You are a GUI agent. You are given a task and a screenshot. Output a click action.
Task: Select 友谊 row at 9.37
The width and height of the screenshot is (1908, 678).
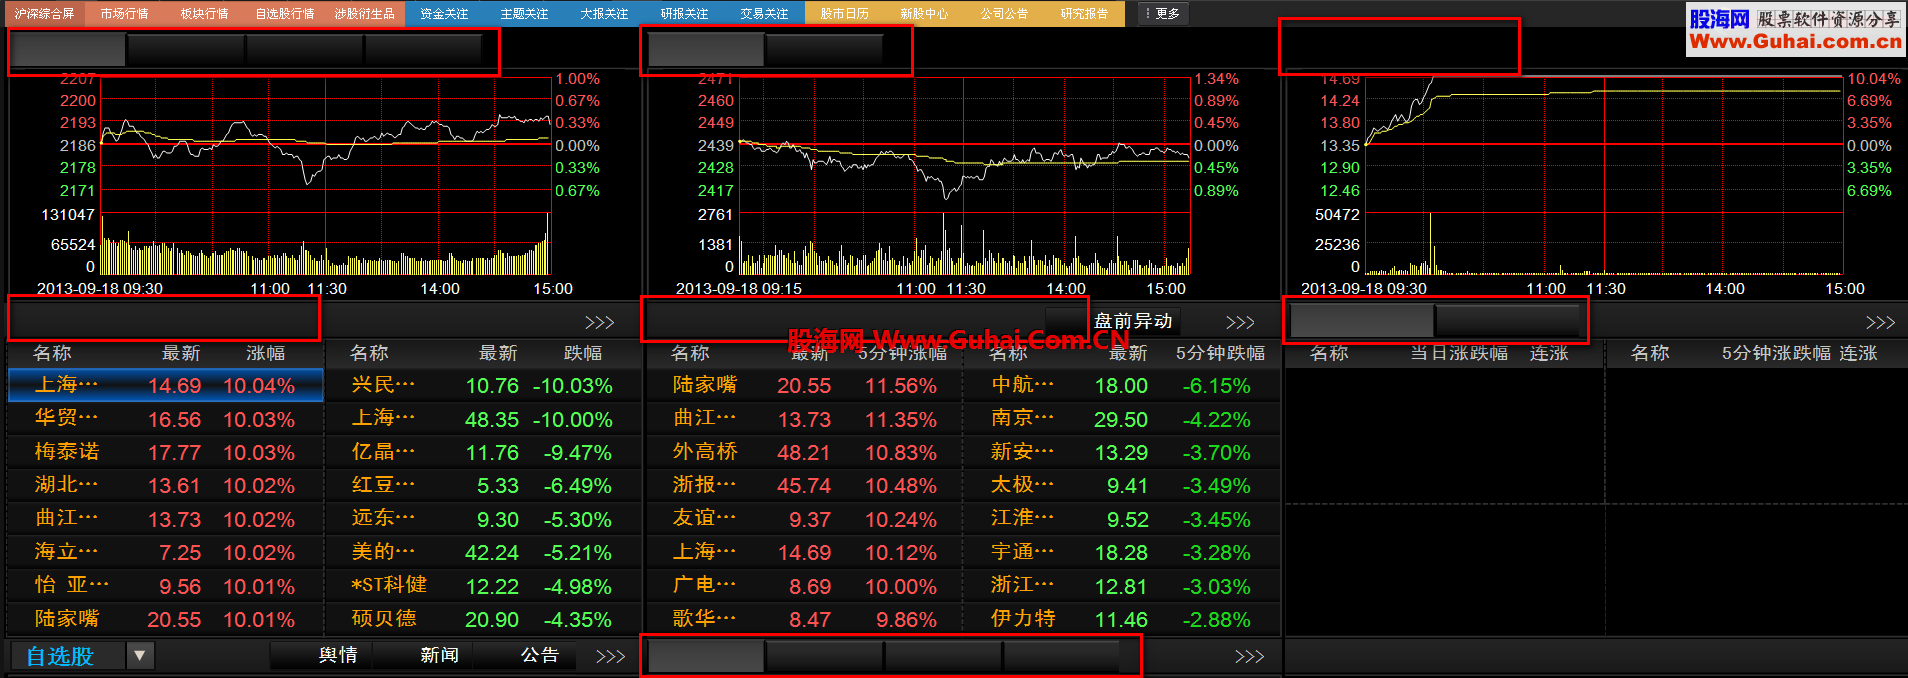[804, 519]
